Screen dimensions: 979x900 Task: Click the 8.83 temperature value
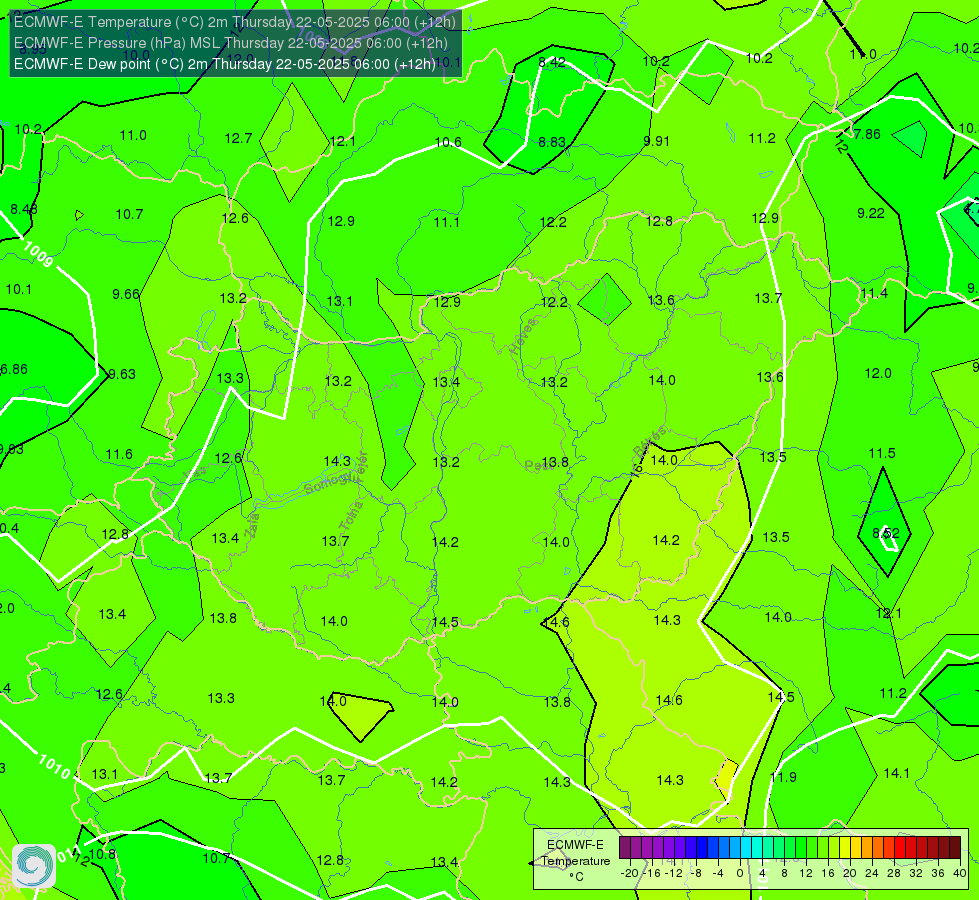[x=552, y=142]
